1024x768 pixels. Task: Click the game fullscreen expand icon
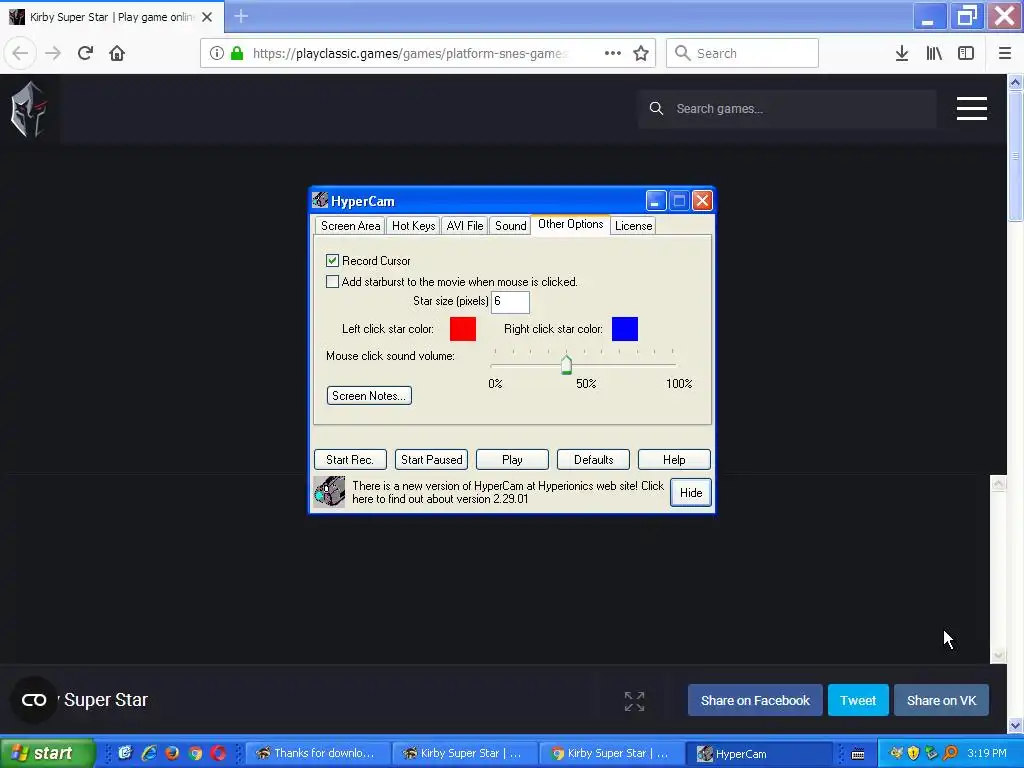point(634,701)
